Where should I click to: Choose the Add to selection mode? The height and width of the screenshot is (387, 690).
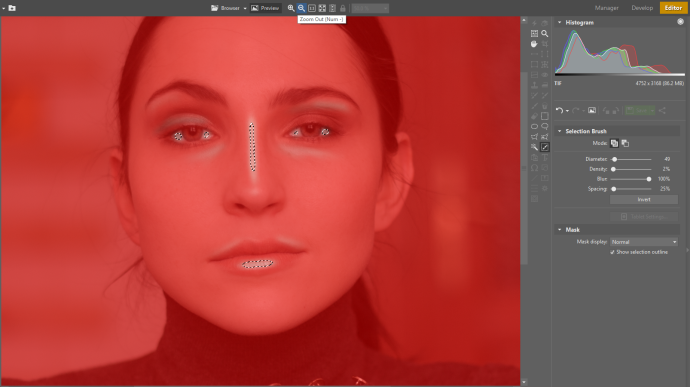614,143
